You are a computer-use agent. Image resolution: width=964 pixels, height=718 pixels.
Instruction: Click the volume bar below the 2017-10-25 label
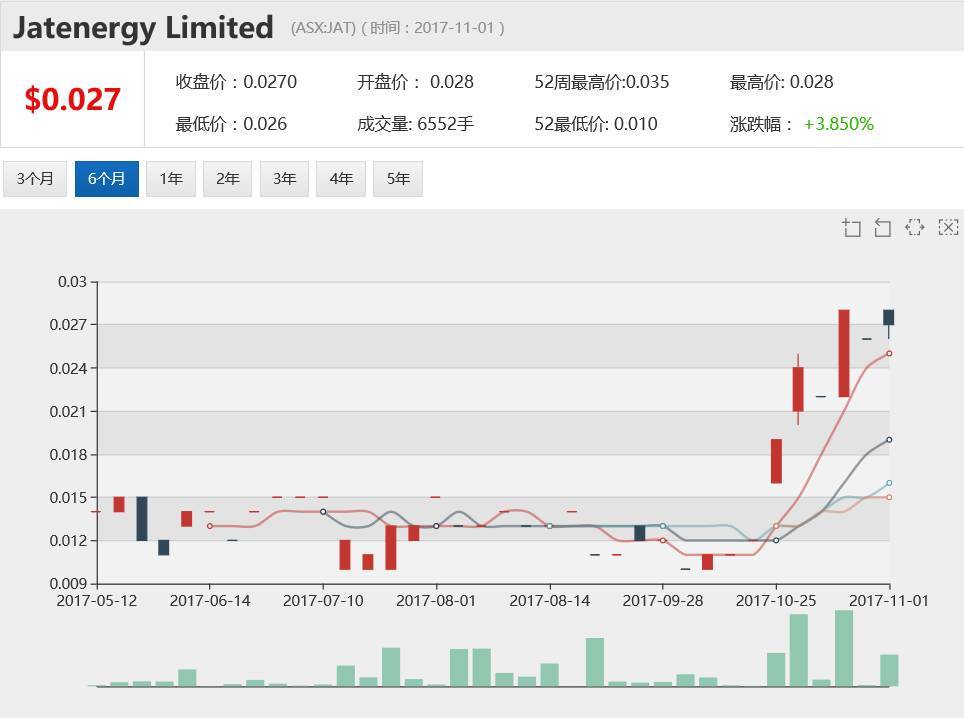(776, 669)
